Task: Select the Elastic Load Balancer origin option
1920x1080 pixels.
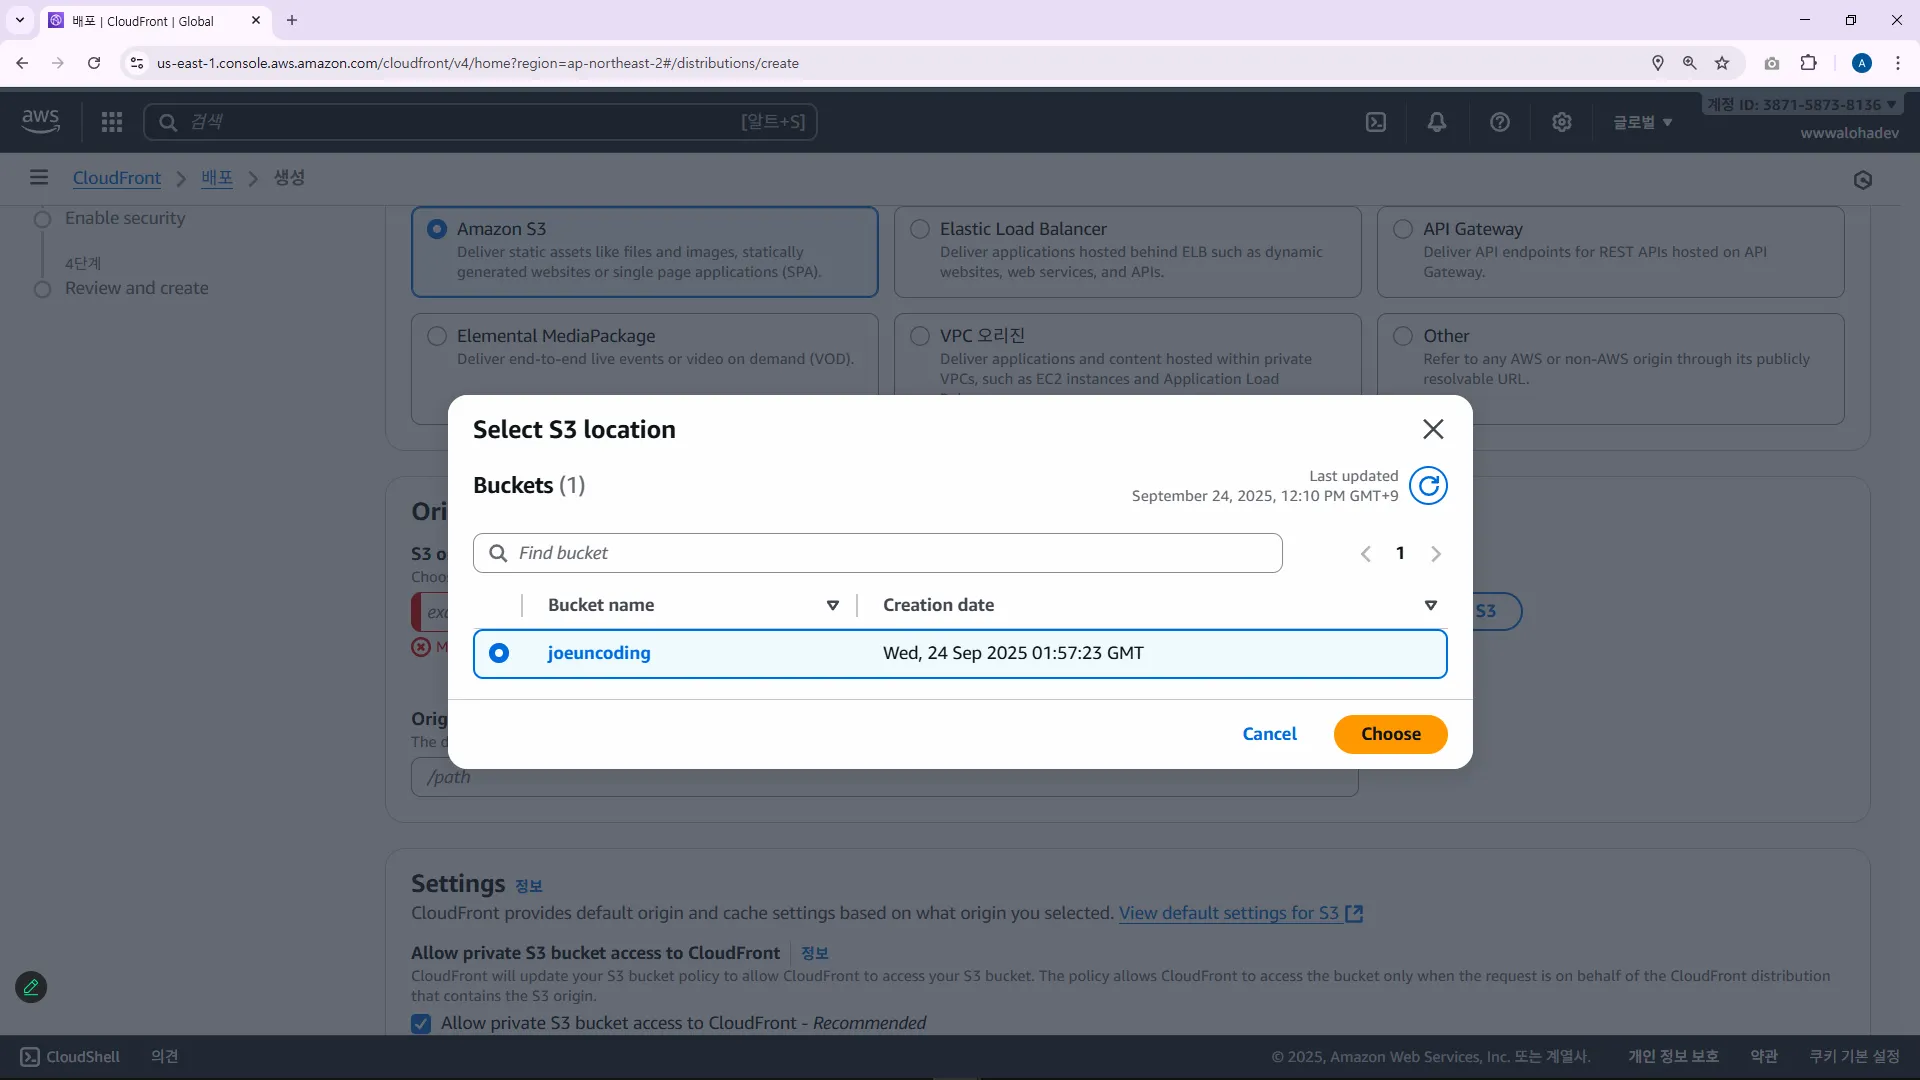Action: (920, 229)
